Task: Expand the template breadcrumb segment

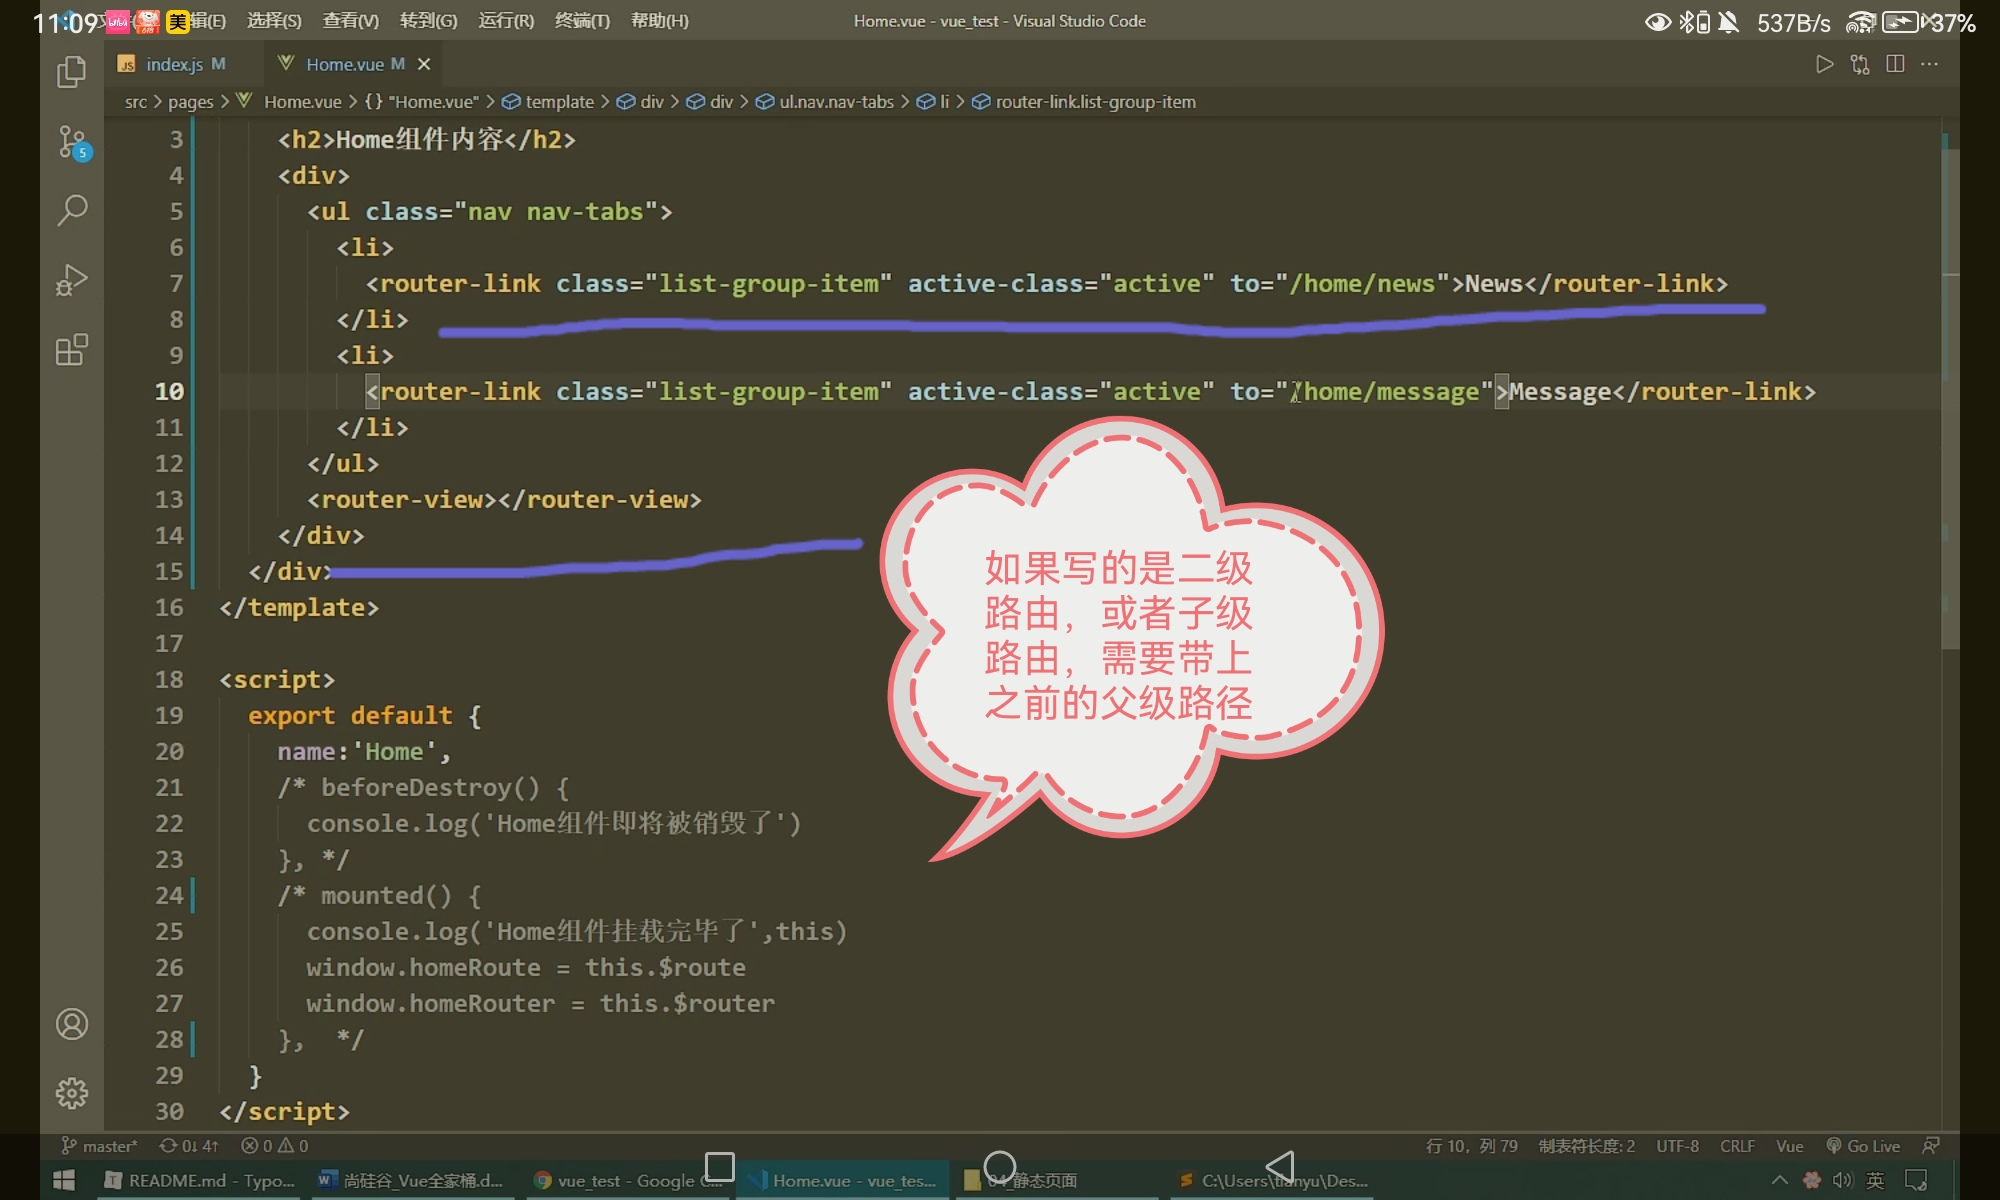Action: click(558, 102)
